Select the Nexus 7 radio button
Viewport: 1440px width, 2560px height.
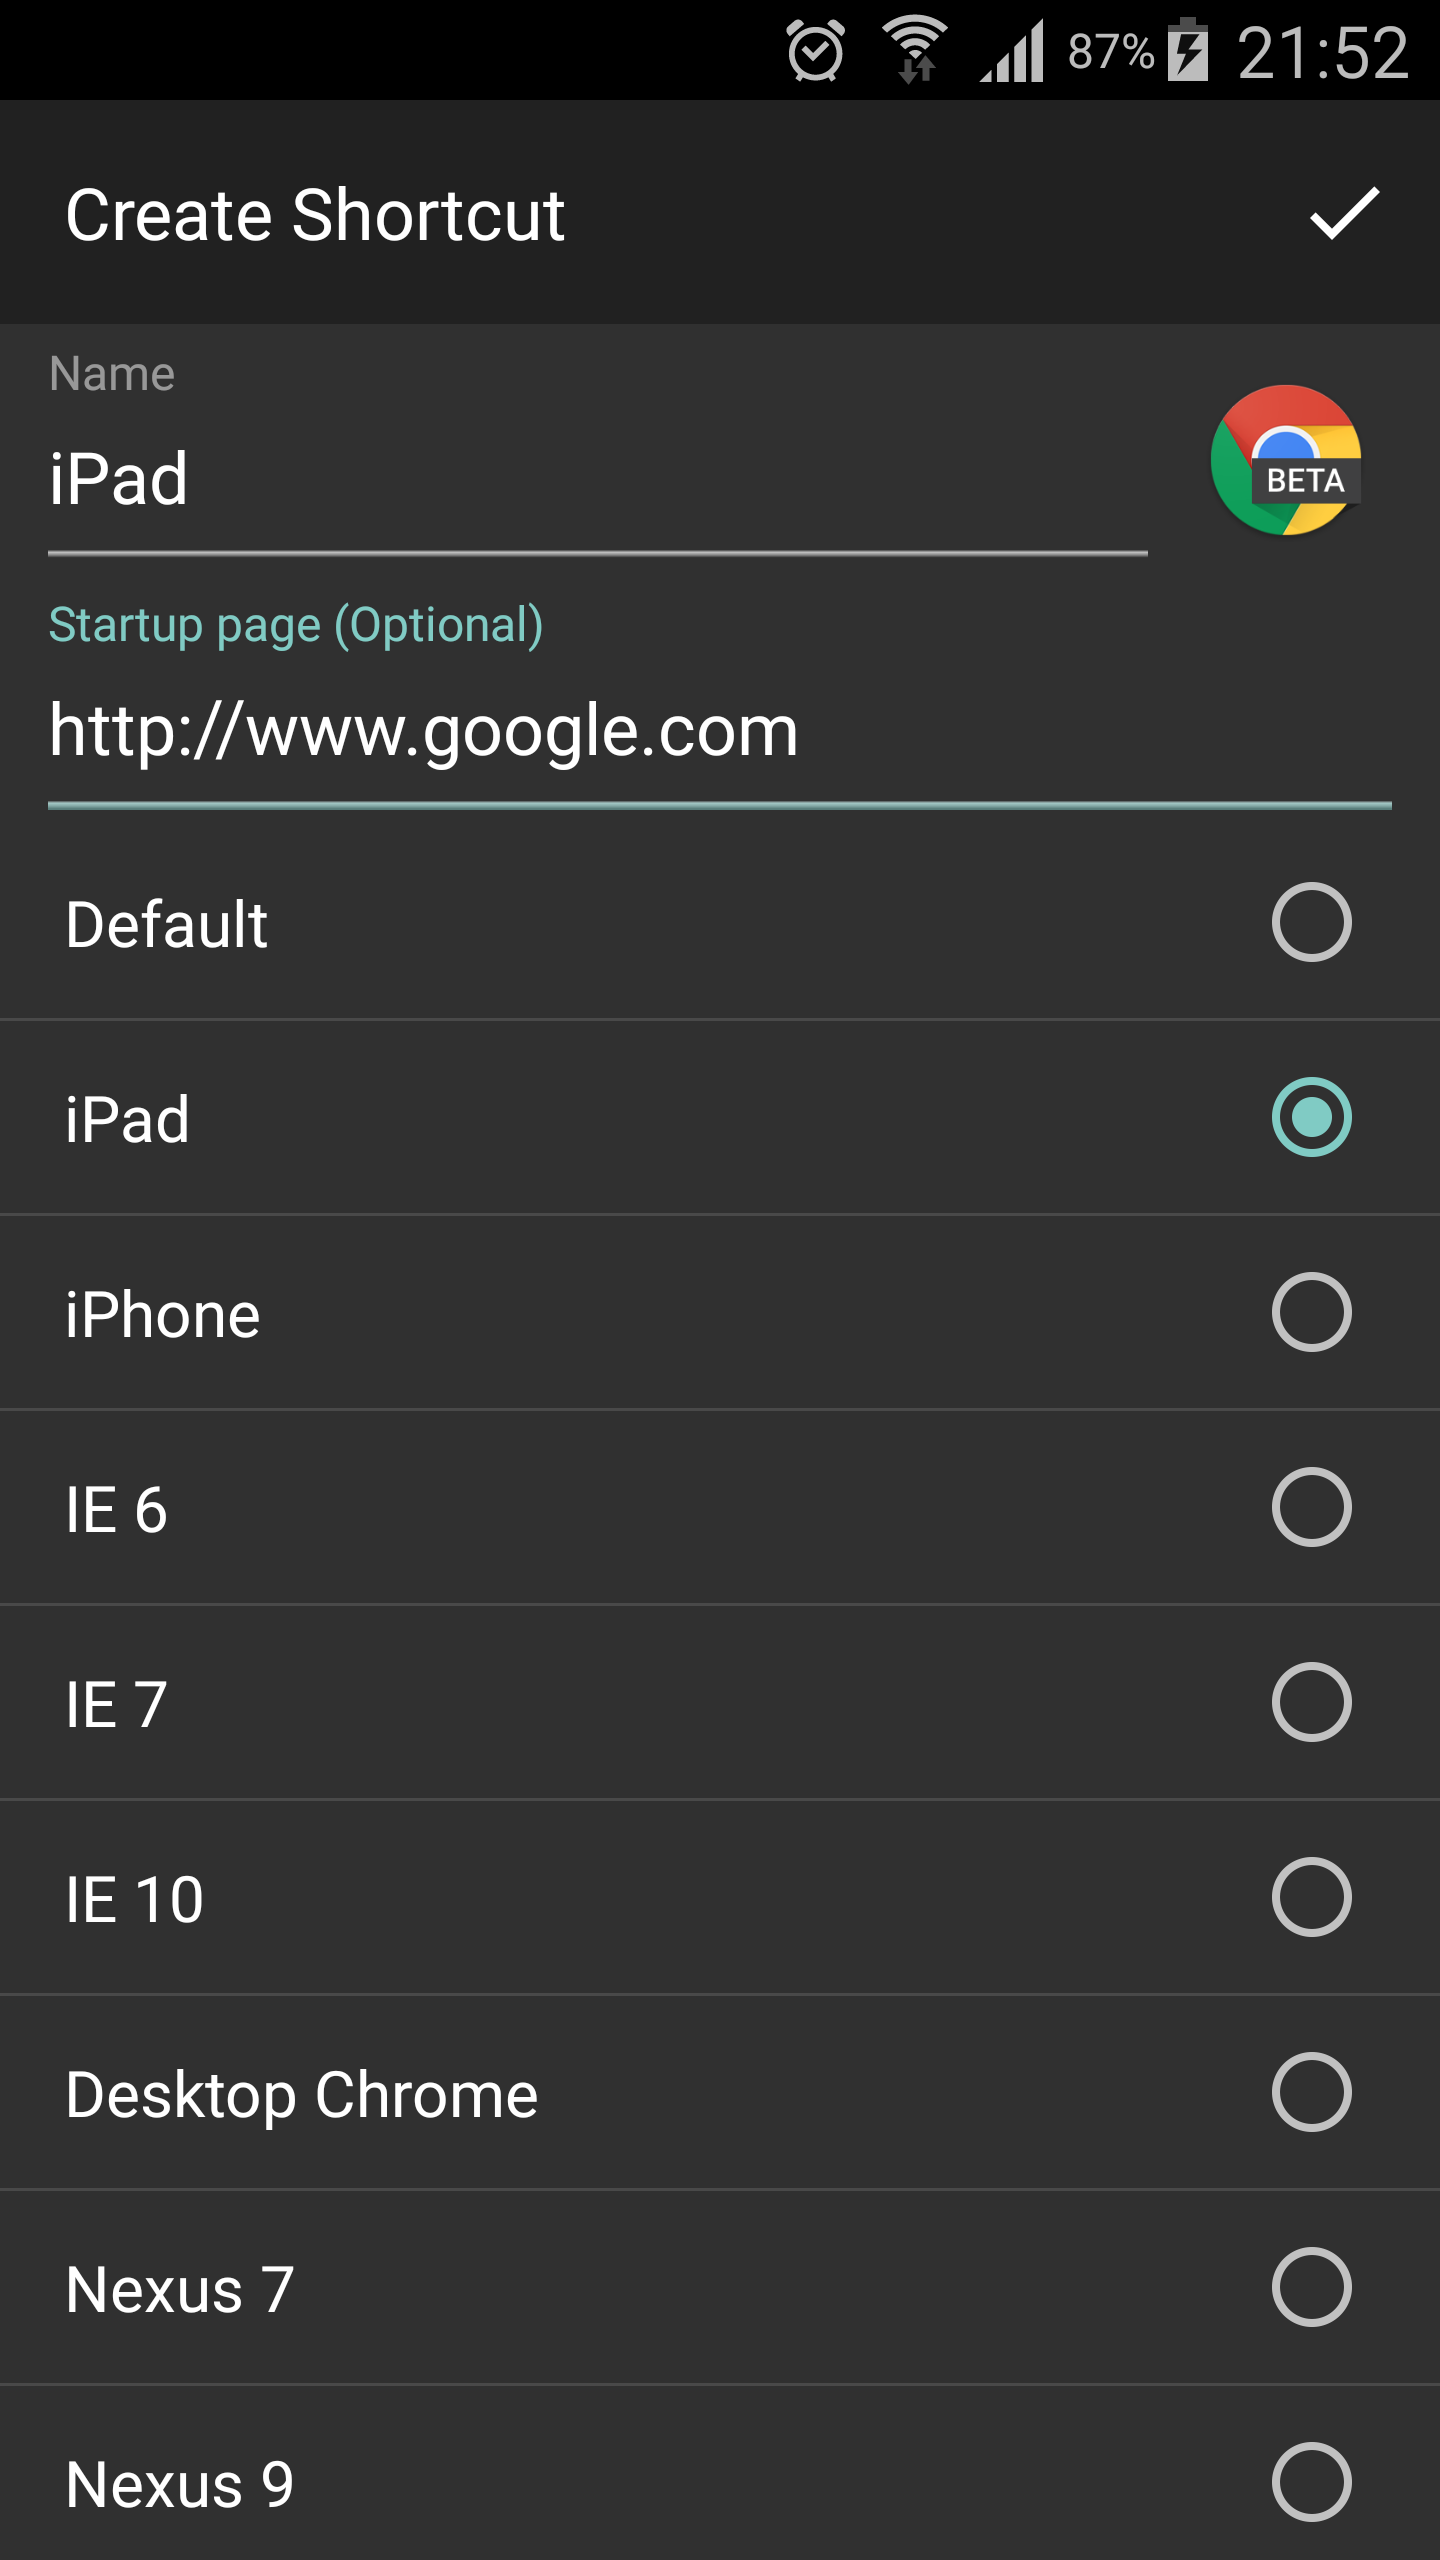pos(1311,2287)
